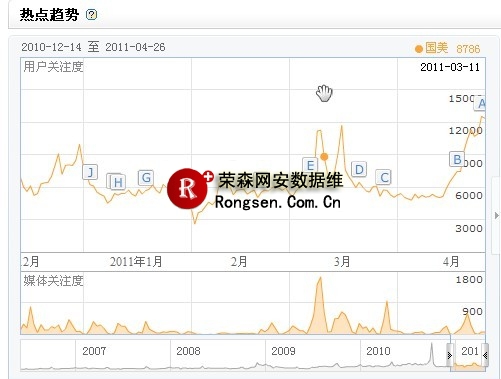Click the 国美 keyword legend label
This screenshot has height=379, width=501.
tap(436, 48)
